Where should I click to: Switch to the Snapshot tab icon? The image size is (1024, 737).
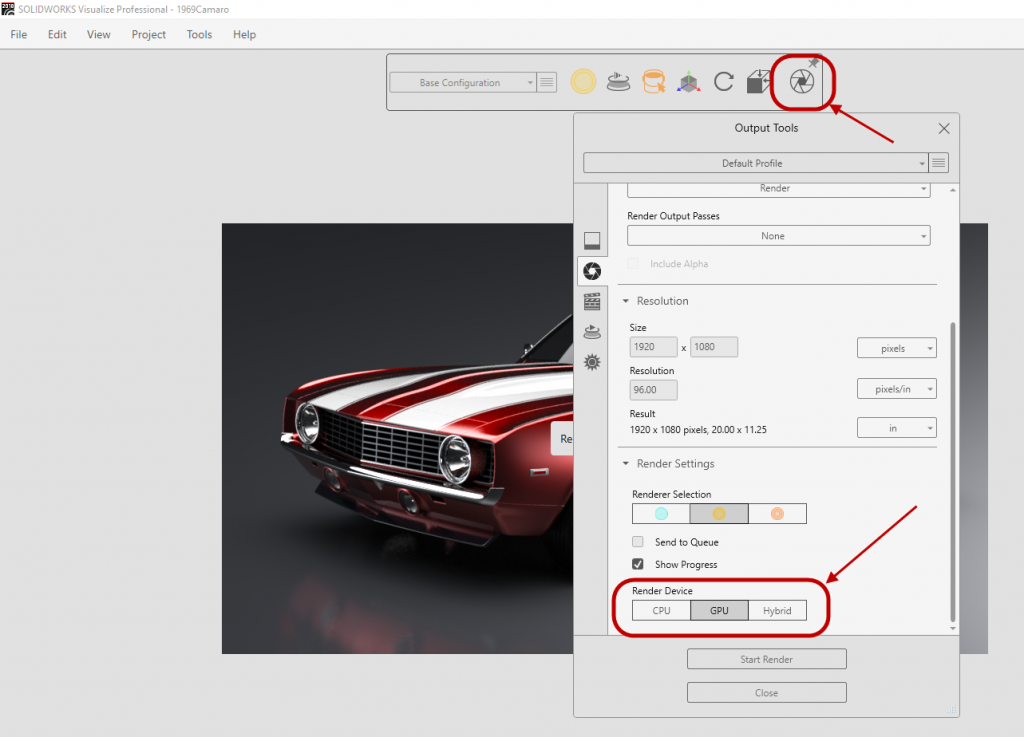[x=592, y=240]
